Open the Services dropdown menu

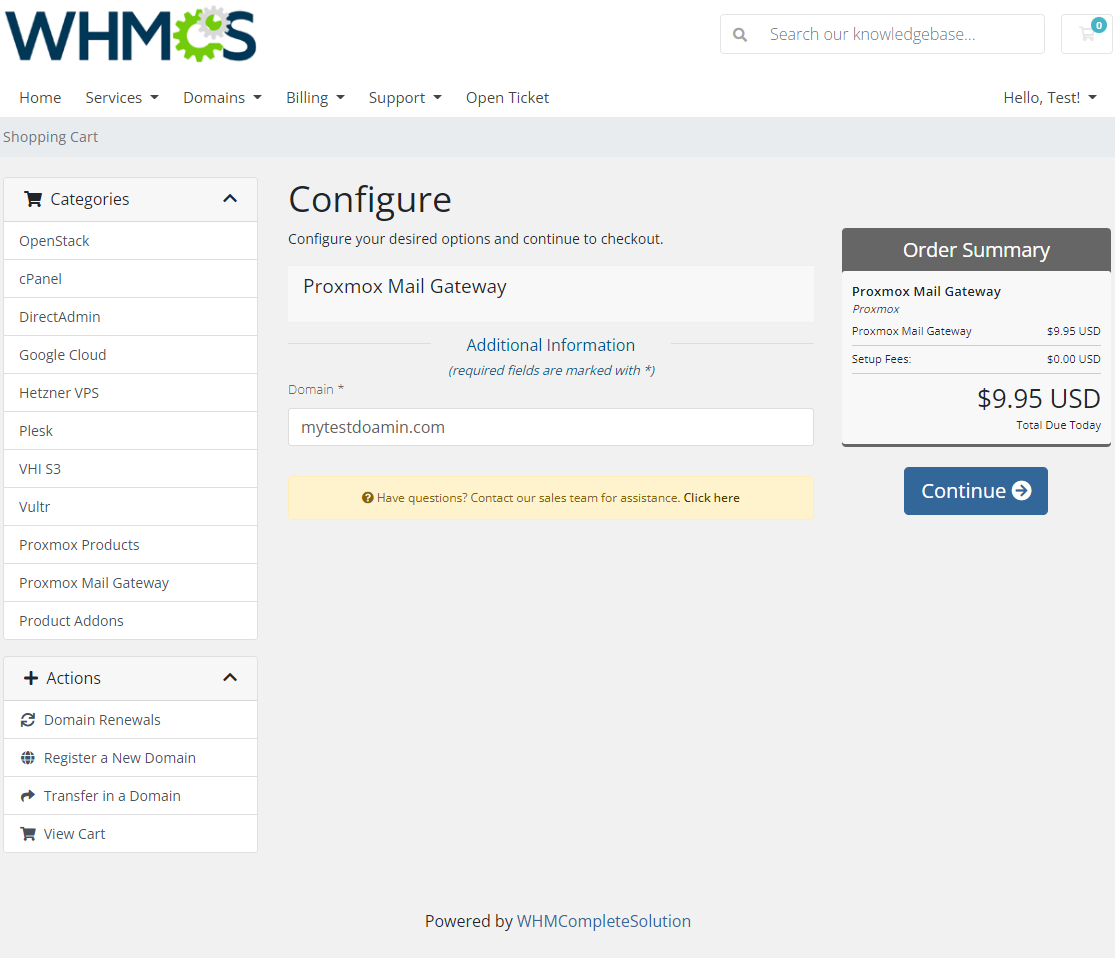coord(122,97)
